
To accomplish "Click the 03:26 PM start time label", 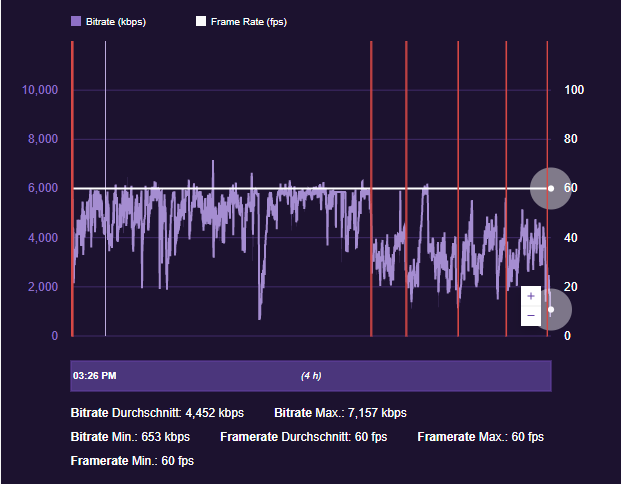I will (95, 376).
